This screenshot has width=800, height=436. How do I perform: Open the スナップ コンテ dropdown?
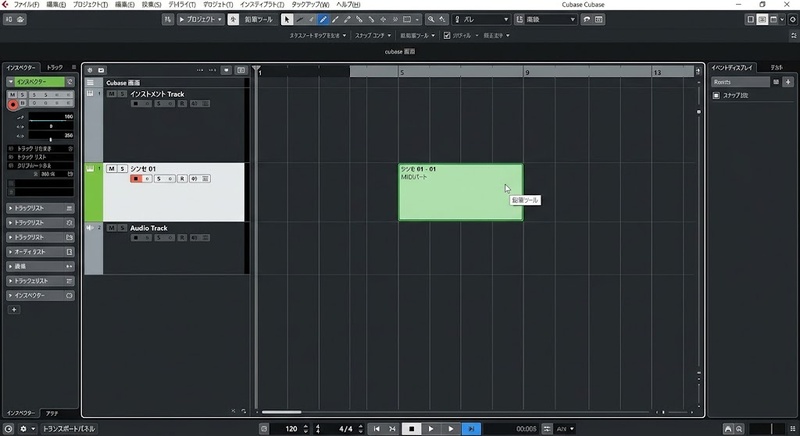(x=372, y=36)
